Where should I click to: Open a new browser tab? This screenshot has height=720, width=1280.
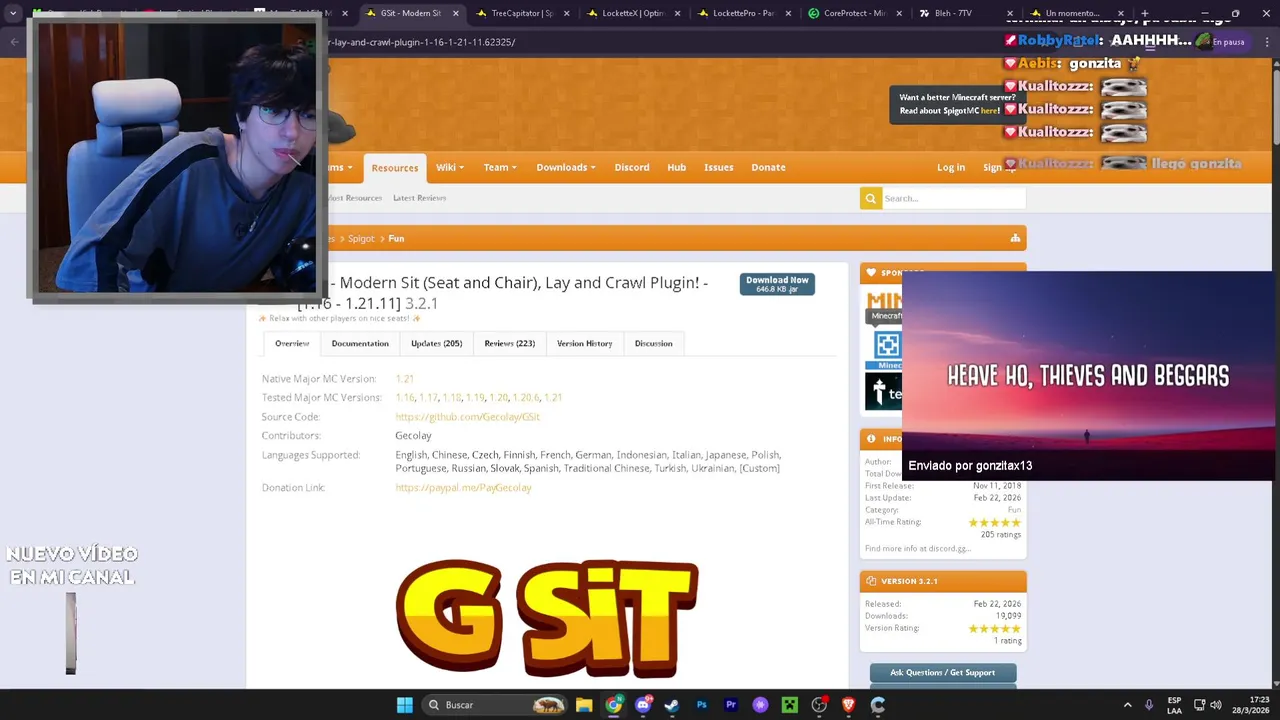click(x=1147, y=13)
